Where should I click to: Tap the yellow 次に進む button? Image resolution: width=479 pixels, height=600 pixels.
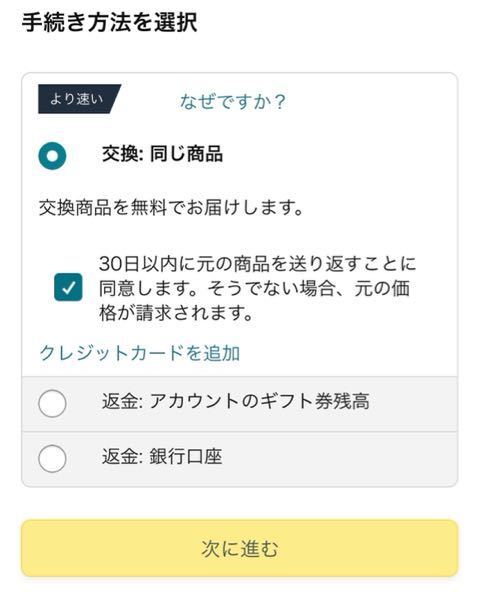pyautogui.click(x=240, y=548)
